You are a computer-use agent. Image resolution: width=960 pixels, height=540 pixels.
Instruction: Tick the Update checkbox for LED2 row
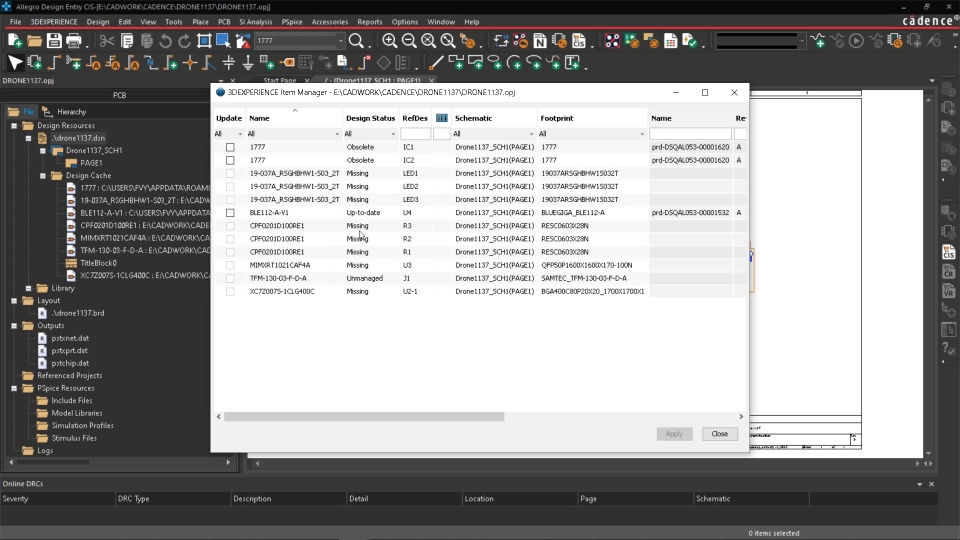[230, 187]
